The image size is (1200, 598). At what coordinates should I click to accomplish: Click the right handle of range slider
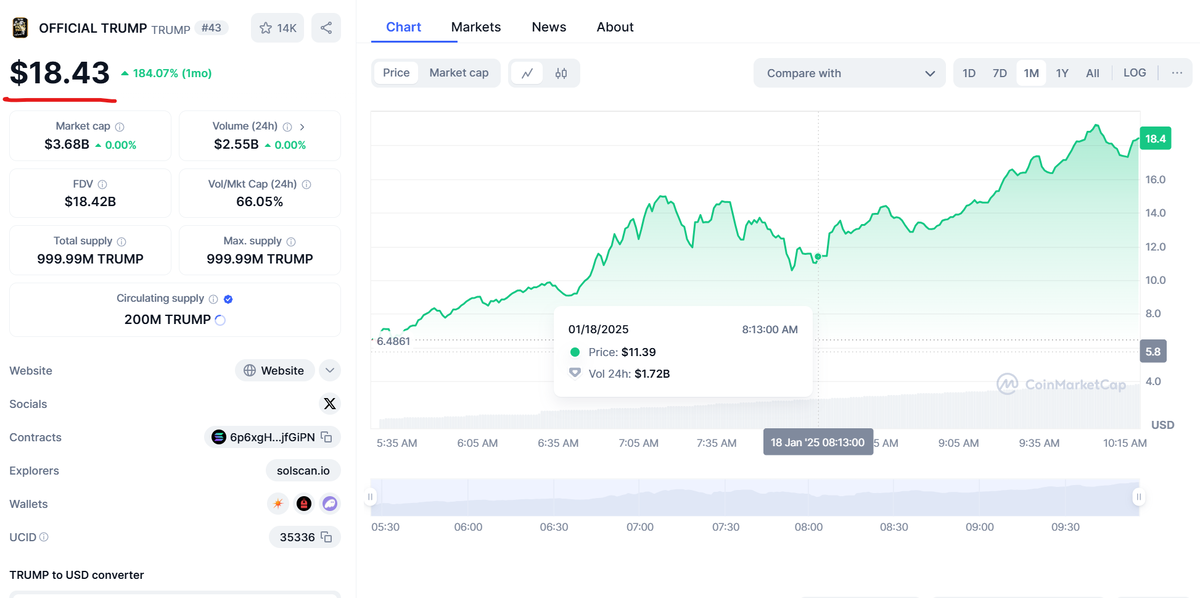[x=1137, y=497]
